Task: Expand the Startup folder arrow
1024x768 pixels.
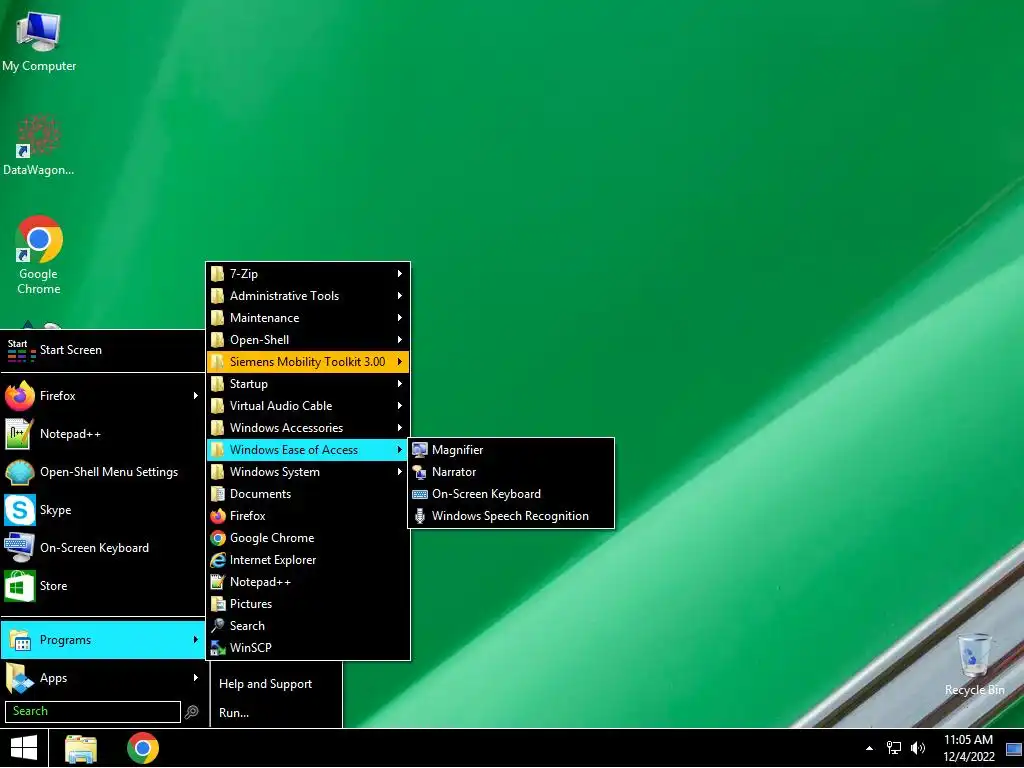Action: (x=400, y=384)
